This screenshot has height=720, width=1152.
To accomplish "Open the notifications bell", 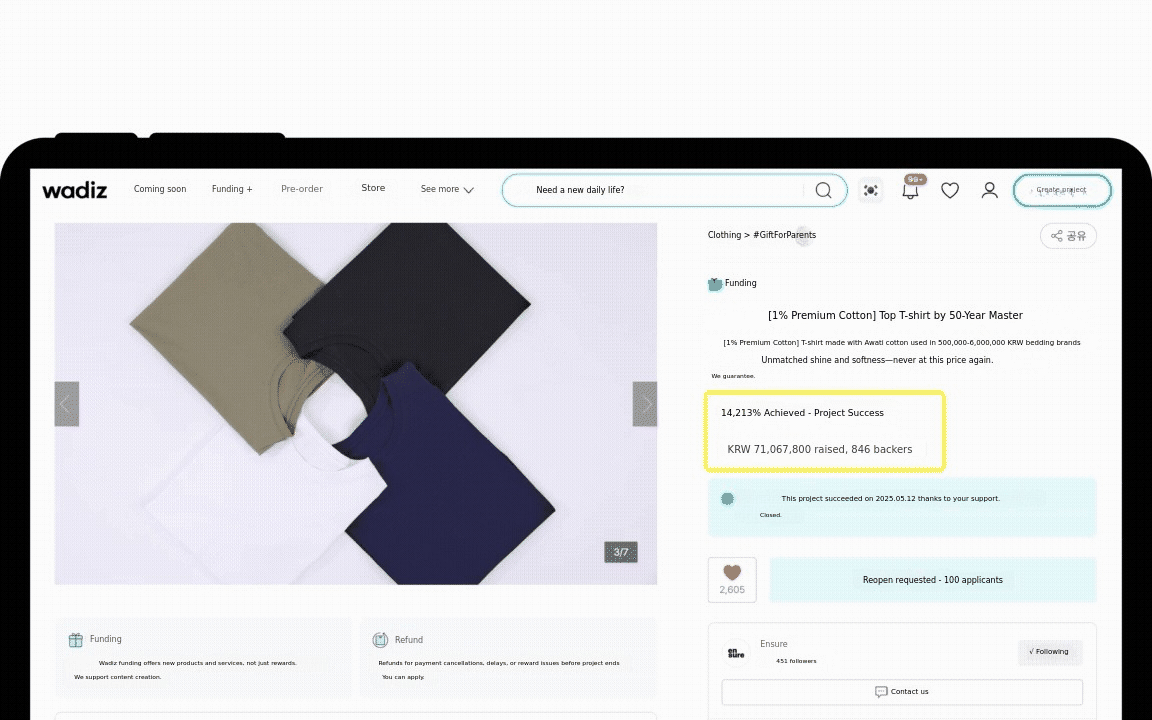I will [x=910, y=190].
